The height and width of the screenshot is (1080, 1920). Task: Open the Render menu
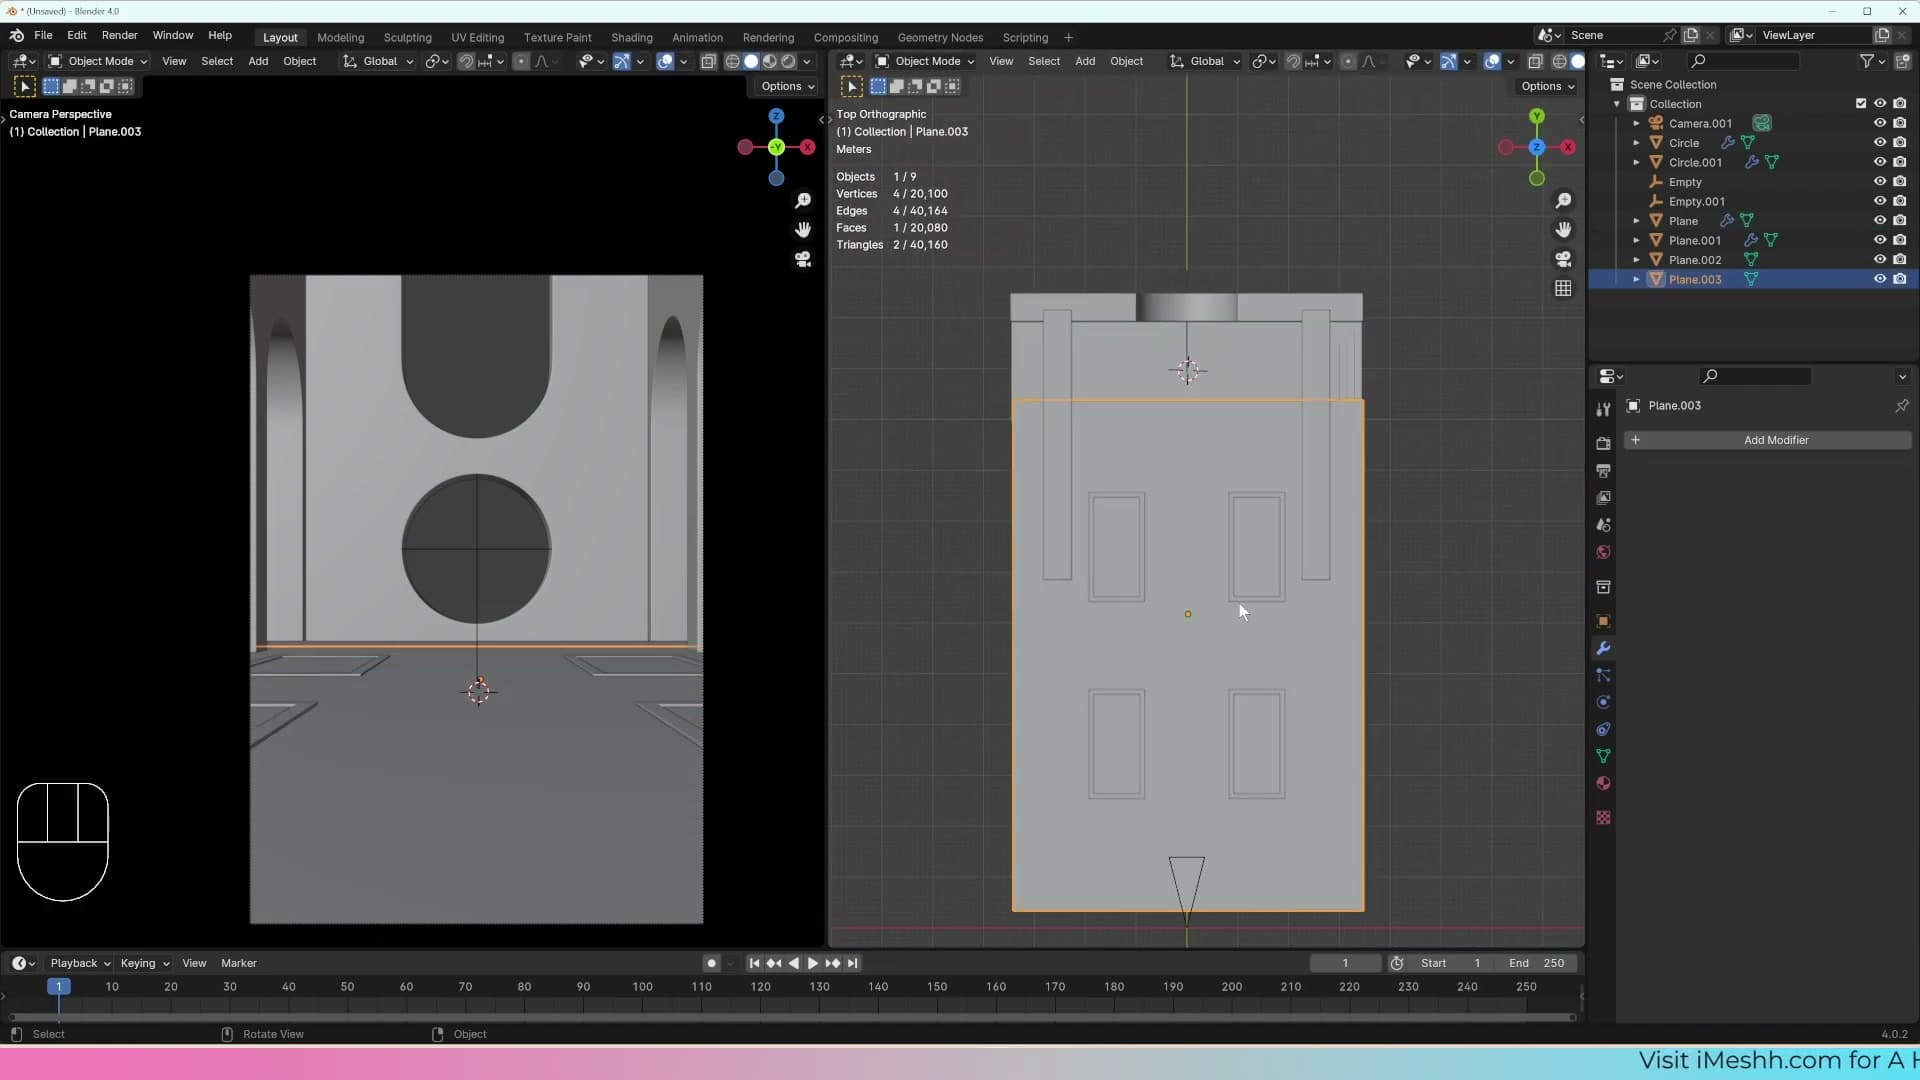pyautogui.click(x=120, y=35)
